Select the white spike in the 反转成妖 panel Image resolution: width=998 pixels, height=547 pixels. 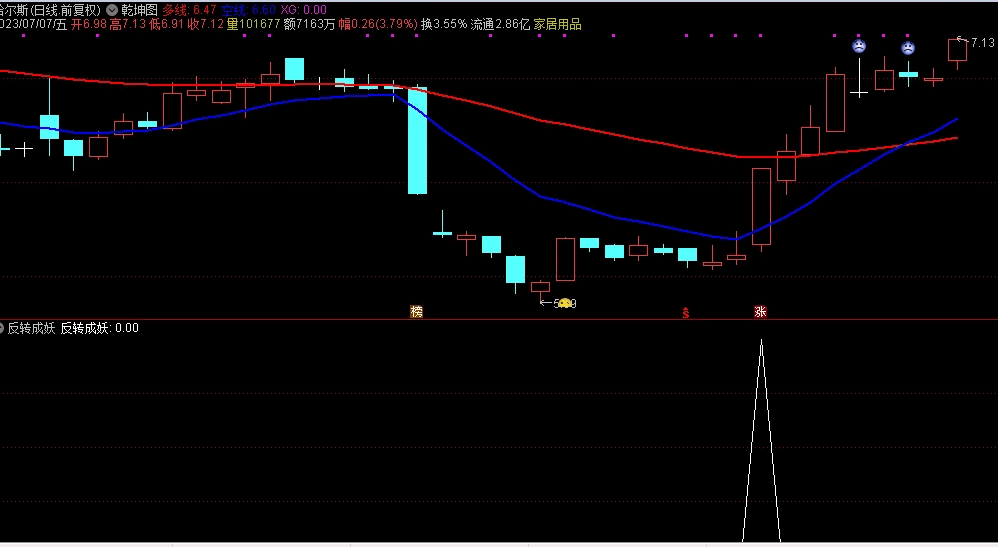pos(761,441)
